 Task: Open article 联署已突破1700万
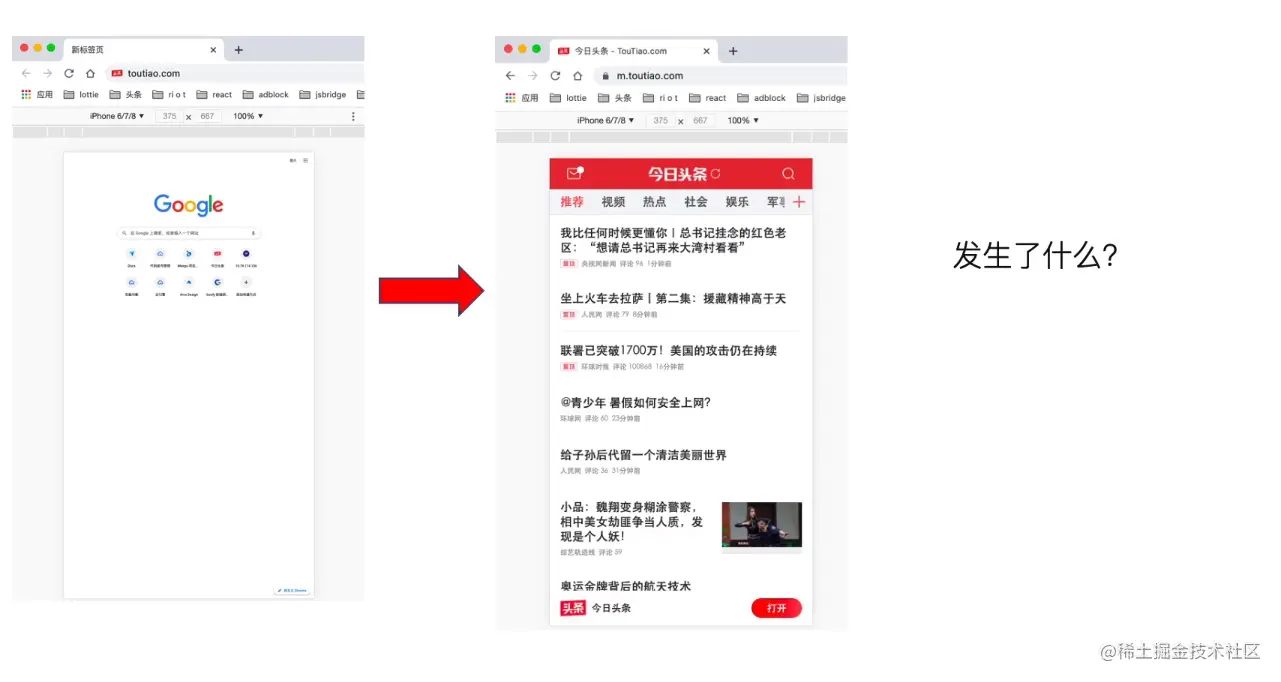pyautogui.click(x=668, y=350)
